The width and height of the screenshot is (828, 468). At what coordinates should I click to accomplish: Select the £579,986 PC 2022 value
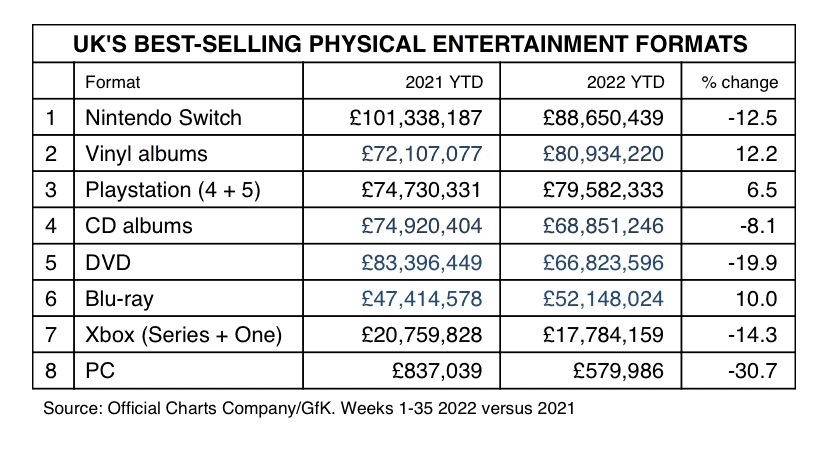point(618,371)
